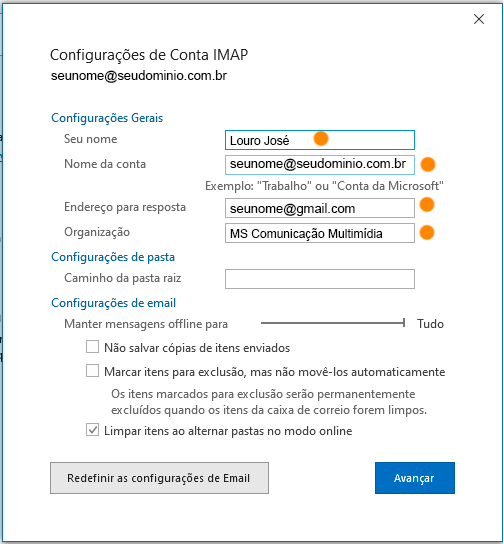Click the orange dot beside Nome da conta

click(x=428, y=164)
